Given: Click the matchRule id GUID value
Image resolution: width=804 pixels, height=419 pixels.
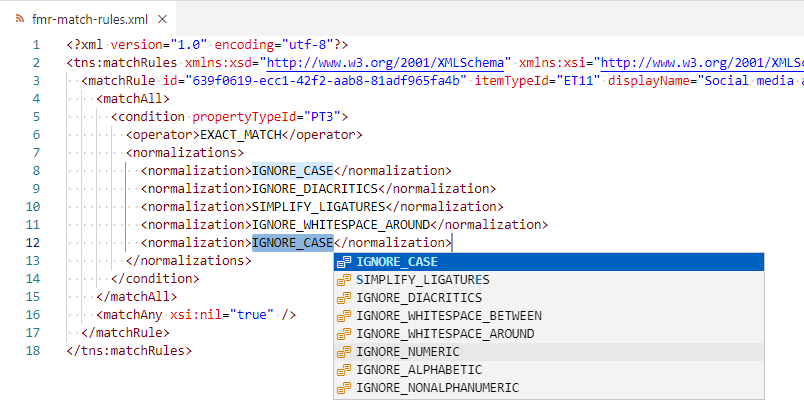Looking at the screenshot, I should (326, 81).
